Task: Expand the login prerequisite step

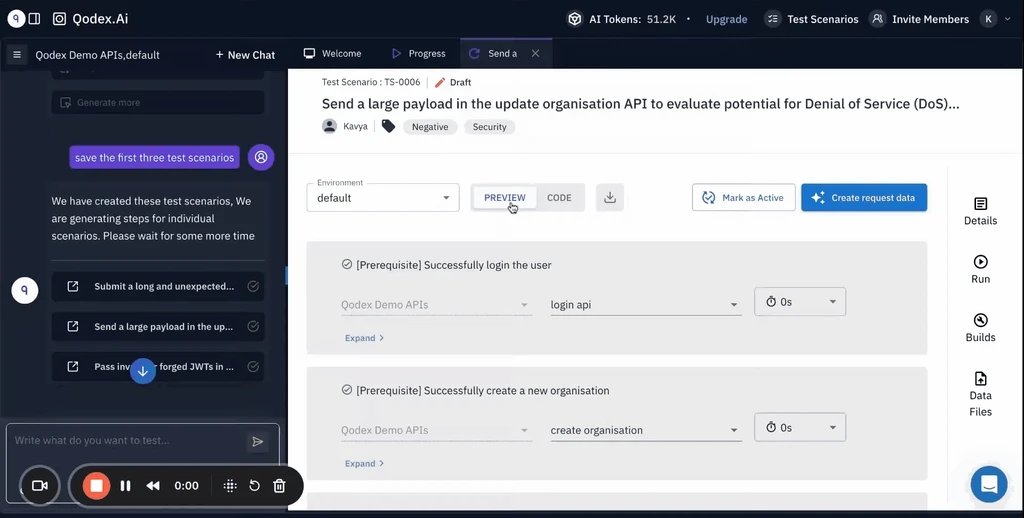Action: click(364, 338)
